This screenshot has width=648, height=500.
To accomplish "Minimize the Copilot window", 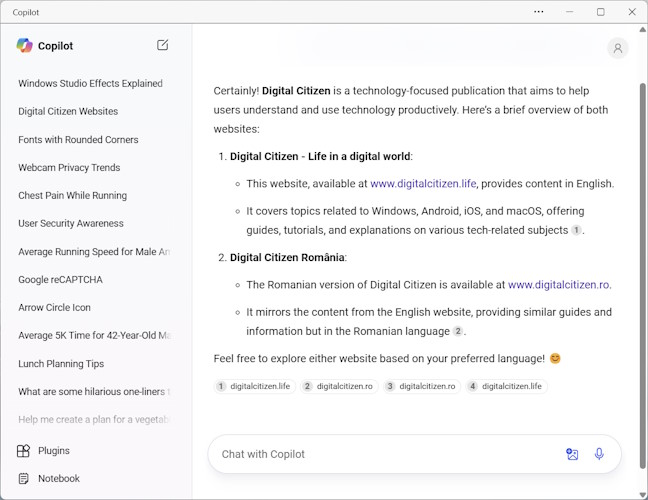I will pos(570,12).
